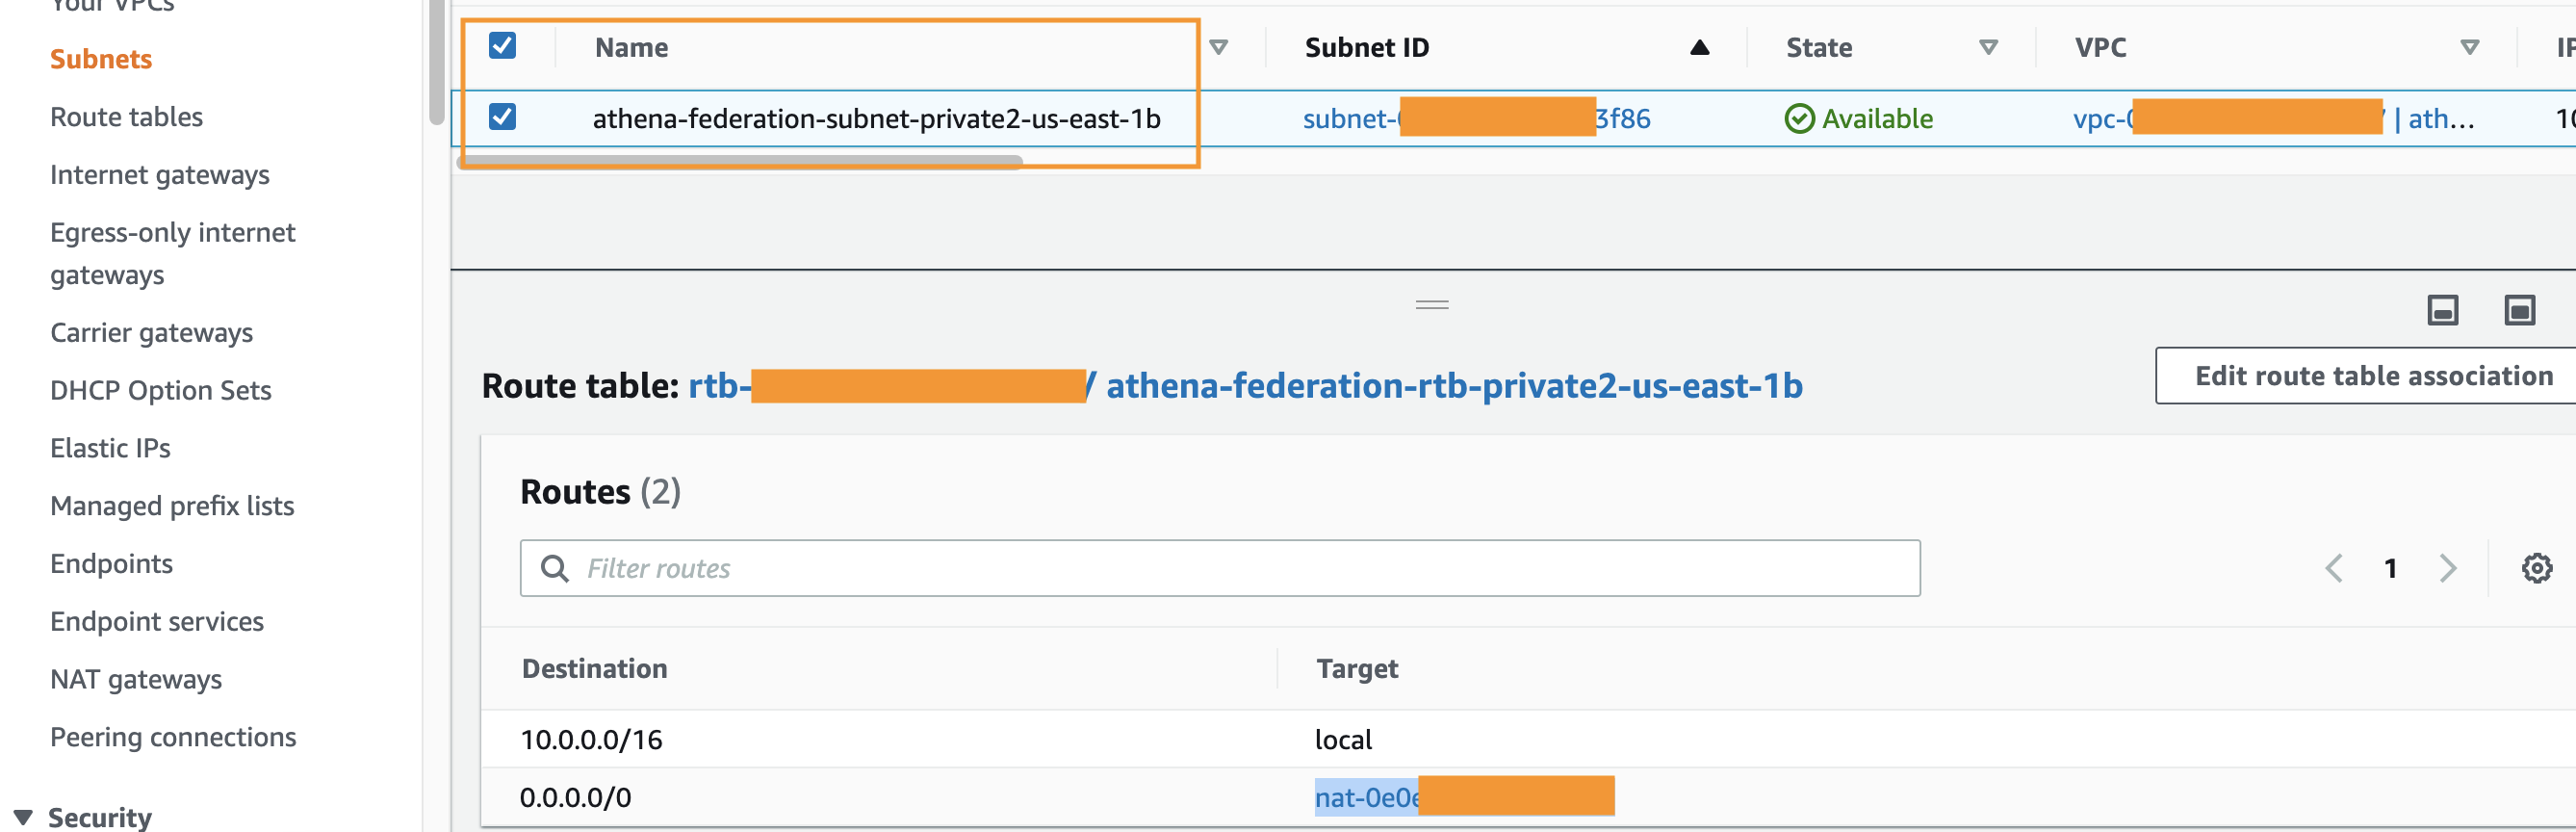2576x832 pixels.
Task: Open the VPC column sort dropdown
Action: (2469, 47)
